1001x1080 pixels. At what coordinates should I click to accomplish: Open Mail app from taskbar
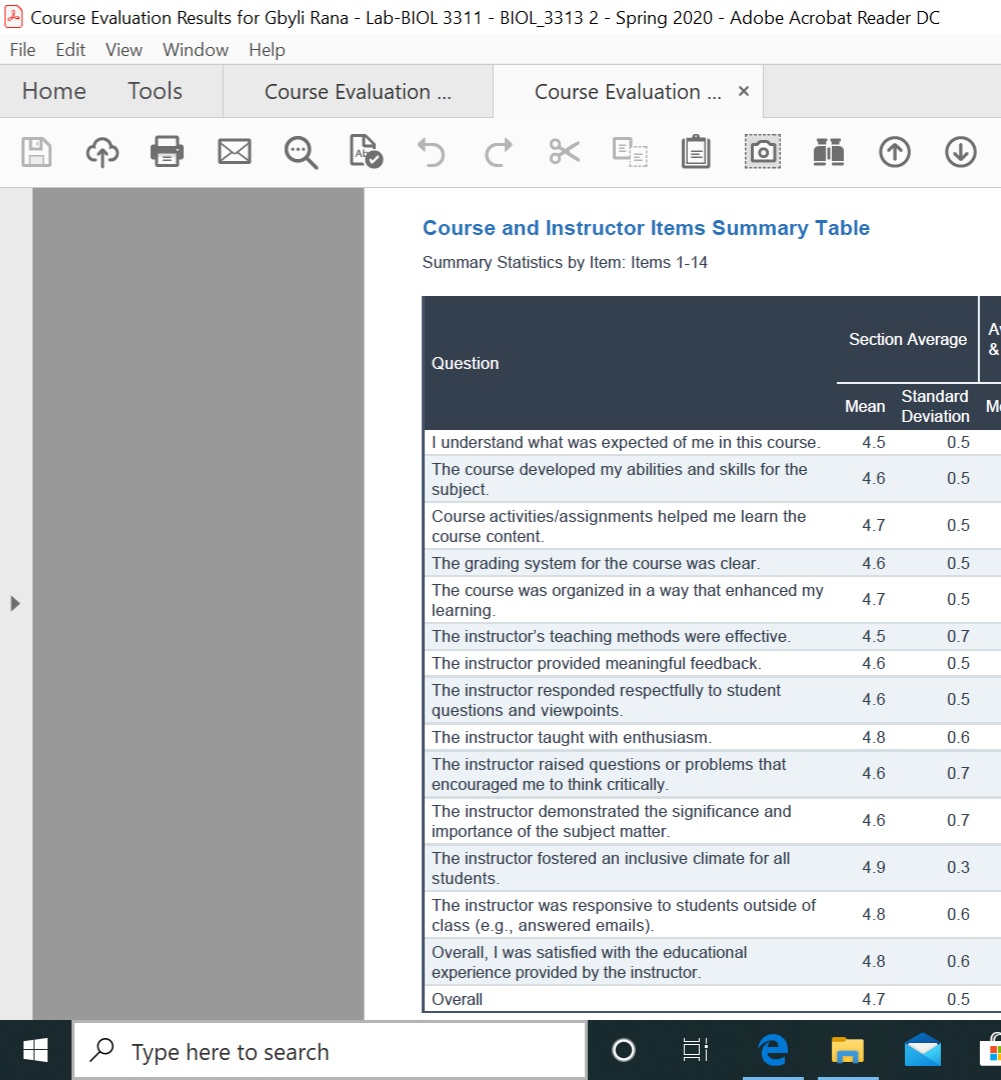922,1050
